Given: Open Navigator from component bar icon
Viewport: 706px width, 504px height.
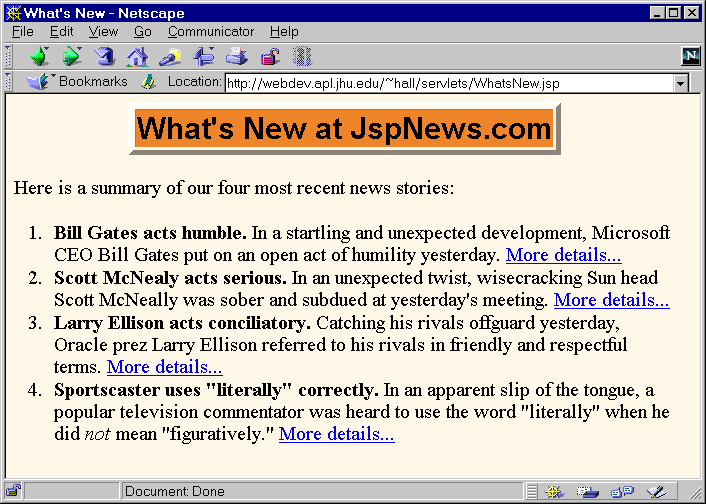Looking at the screenshot, I should pos(554,491).
